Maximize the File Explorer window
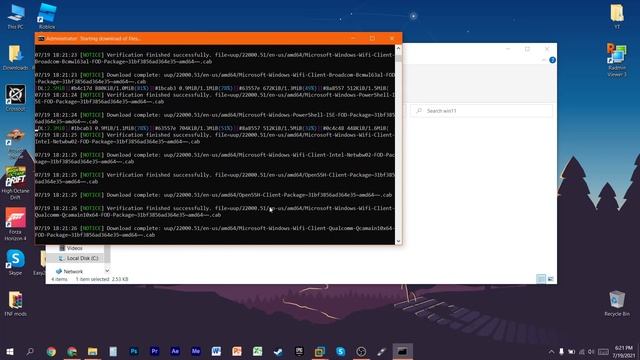 point(527,49)
